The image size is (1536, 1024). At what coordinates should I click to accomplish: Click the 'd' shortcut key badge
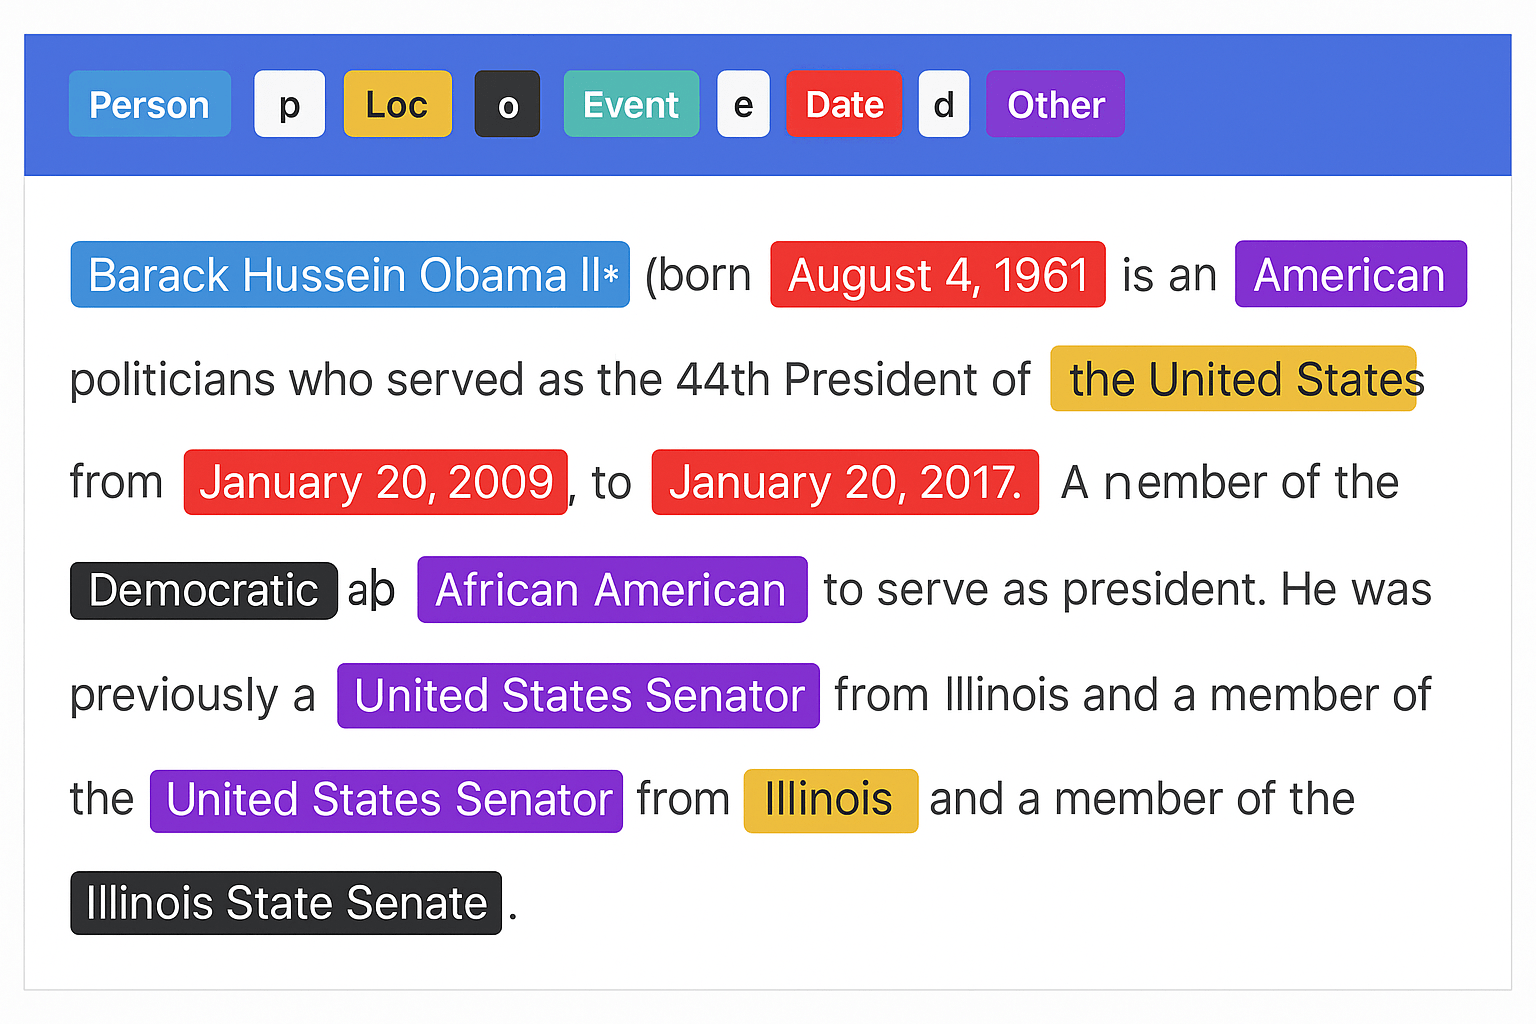click(x=943, y=104)
